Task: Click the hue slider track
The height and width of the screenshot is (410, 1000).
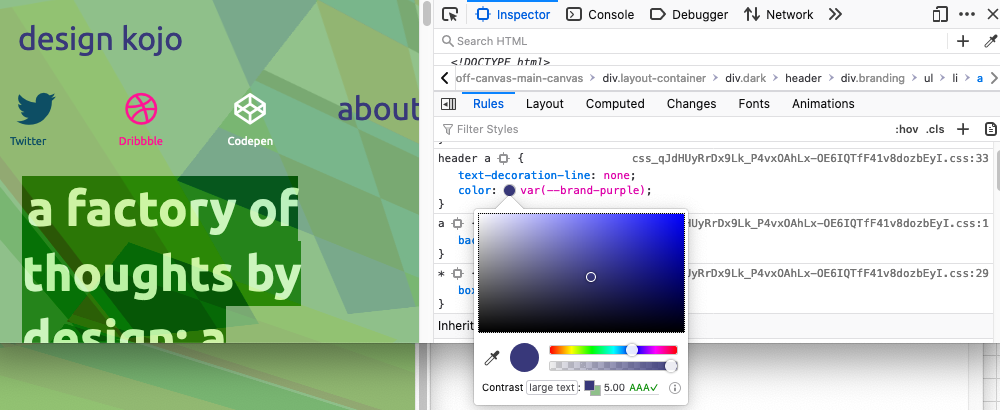Action: tap(613, 350)
